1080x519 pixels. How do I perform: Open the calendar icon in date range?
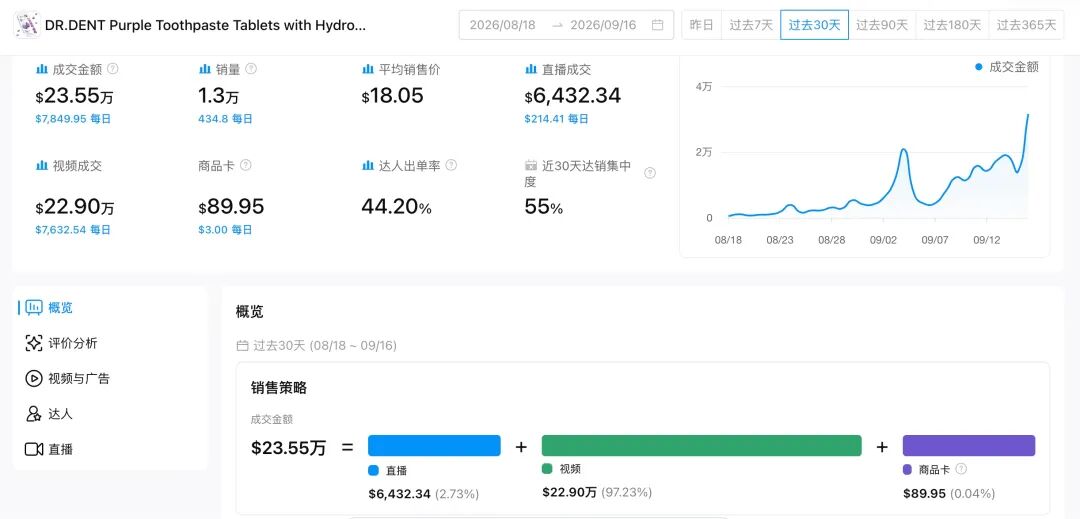[658, 25]
